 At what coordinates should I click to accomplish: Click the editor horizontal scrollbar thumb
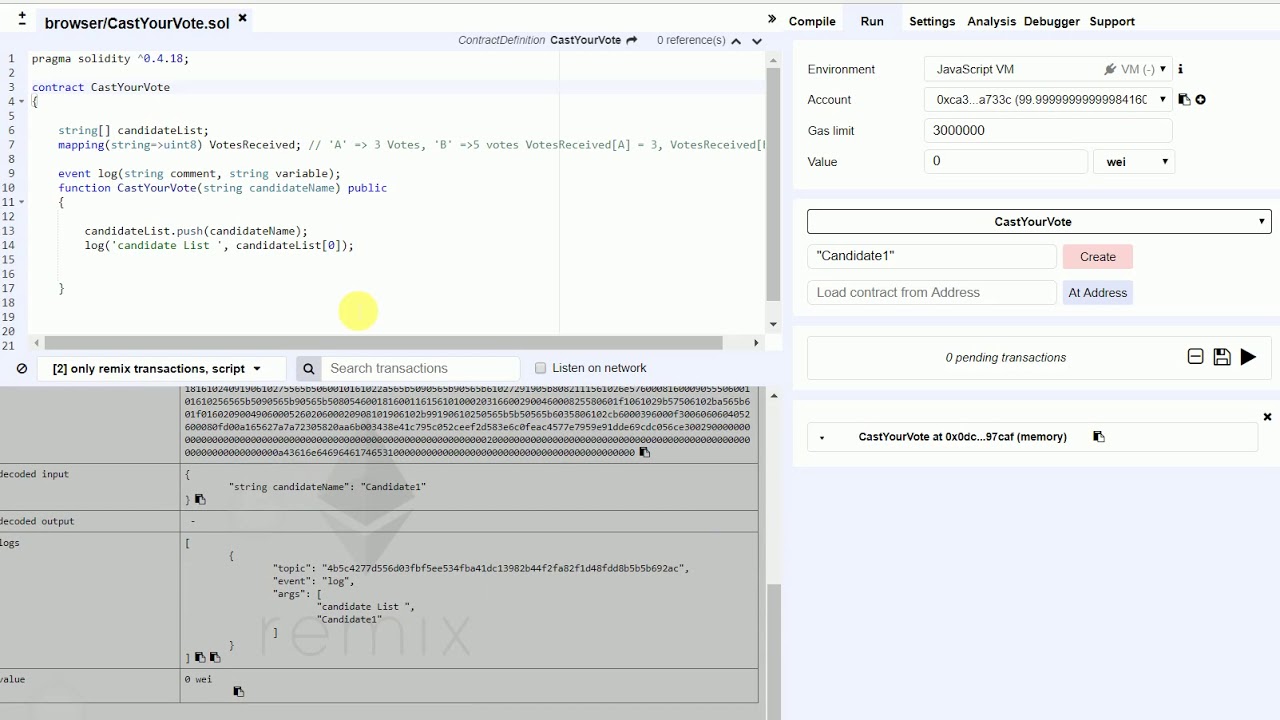tap(383, 342)
